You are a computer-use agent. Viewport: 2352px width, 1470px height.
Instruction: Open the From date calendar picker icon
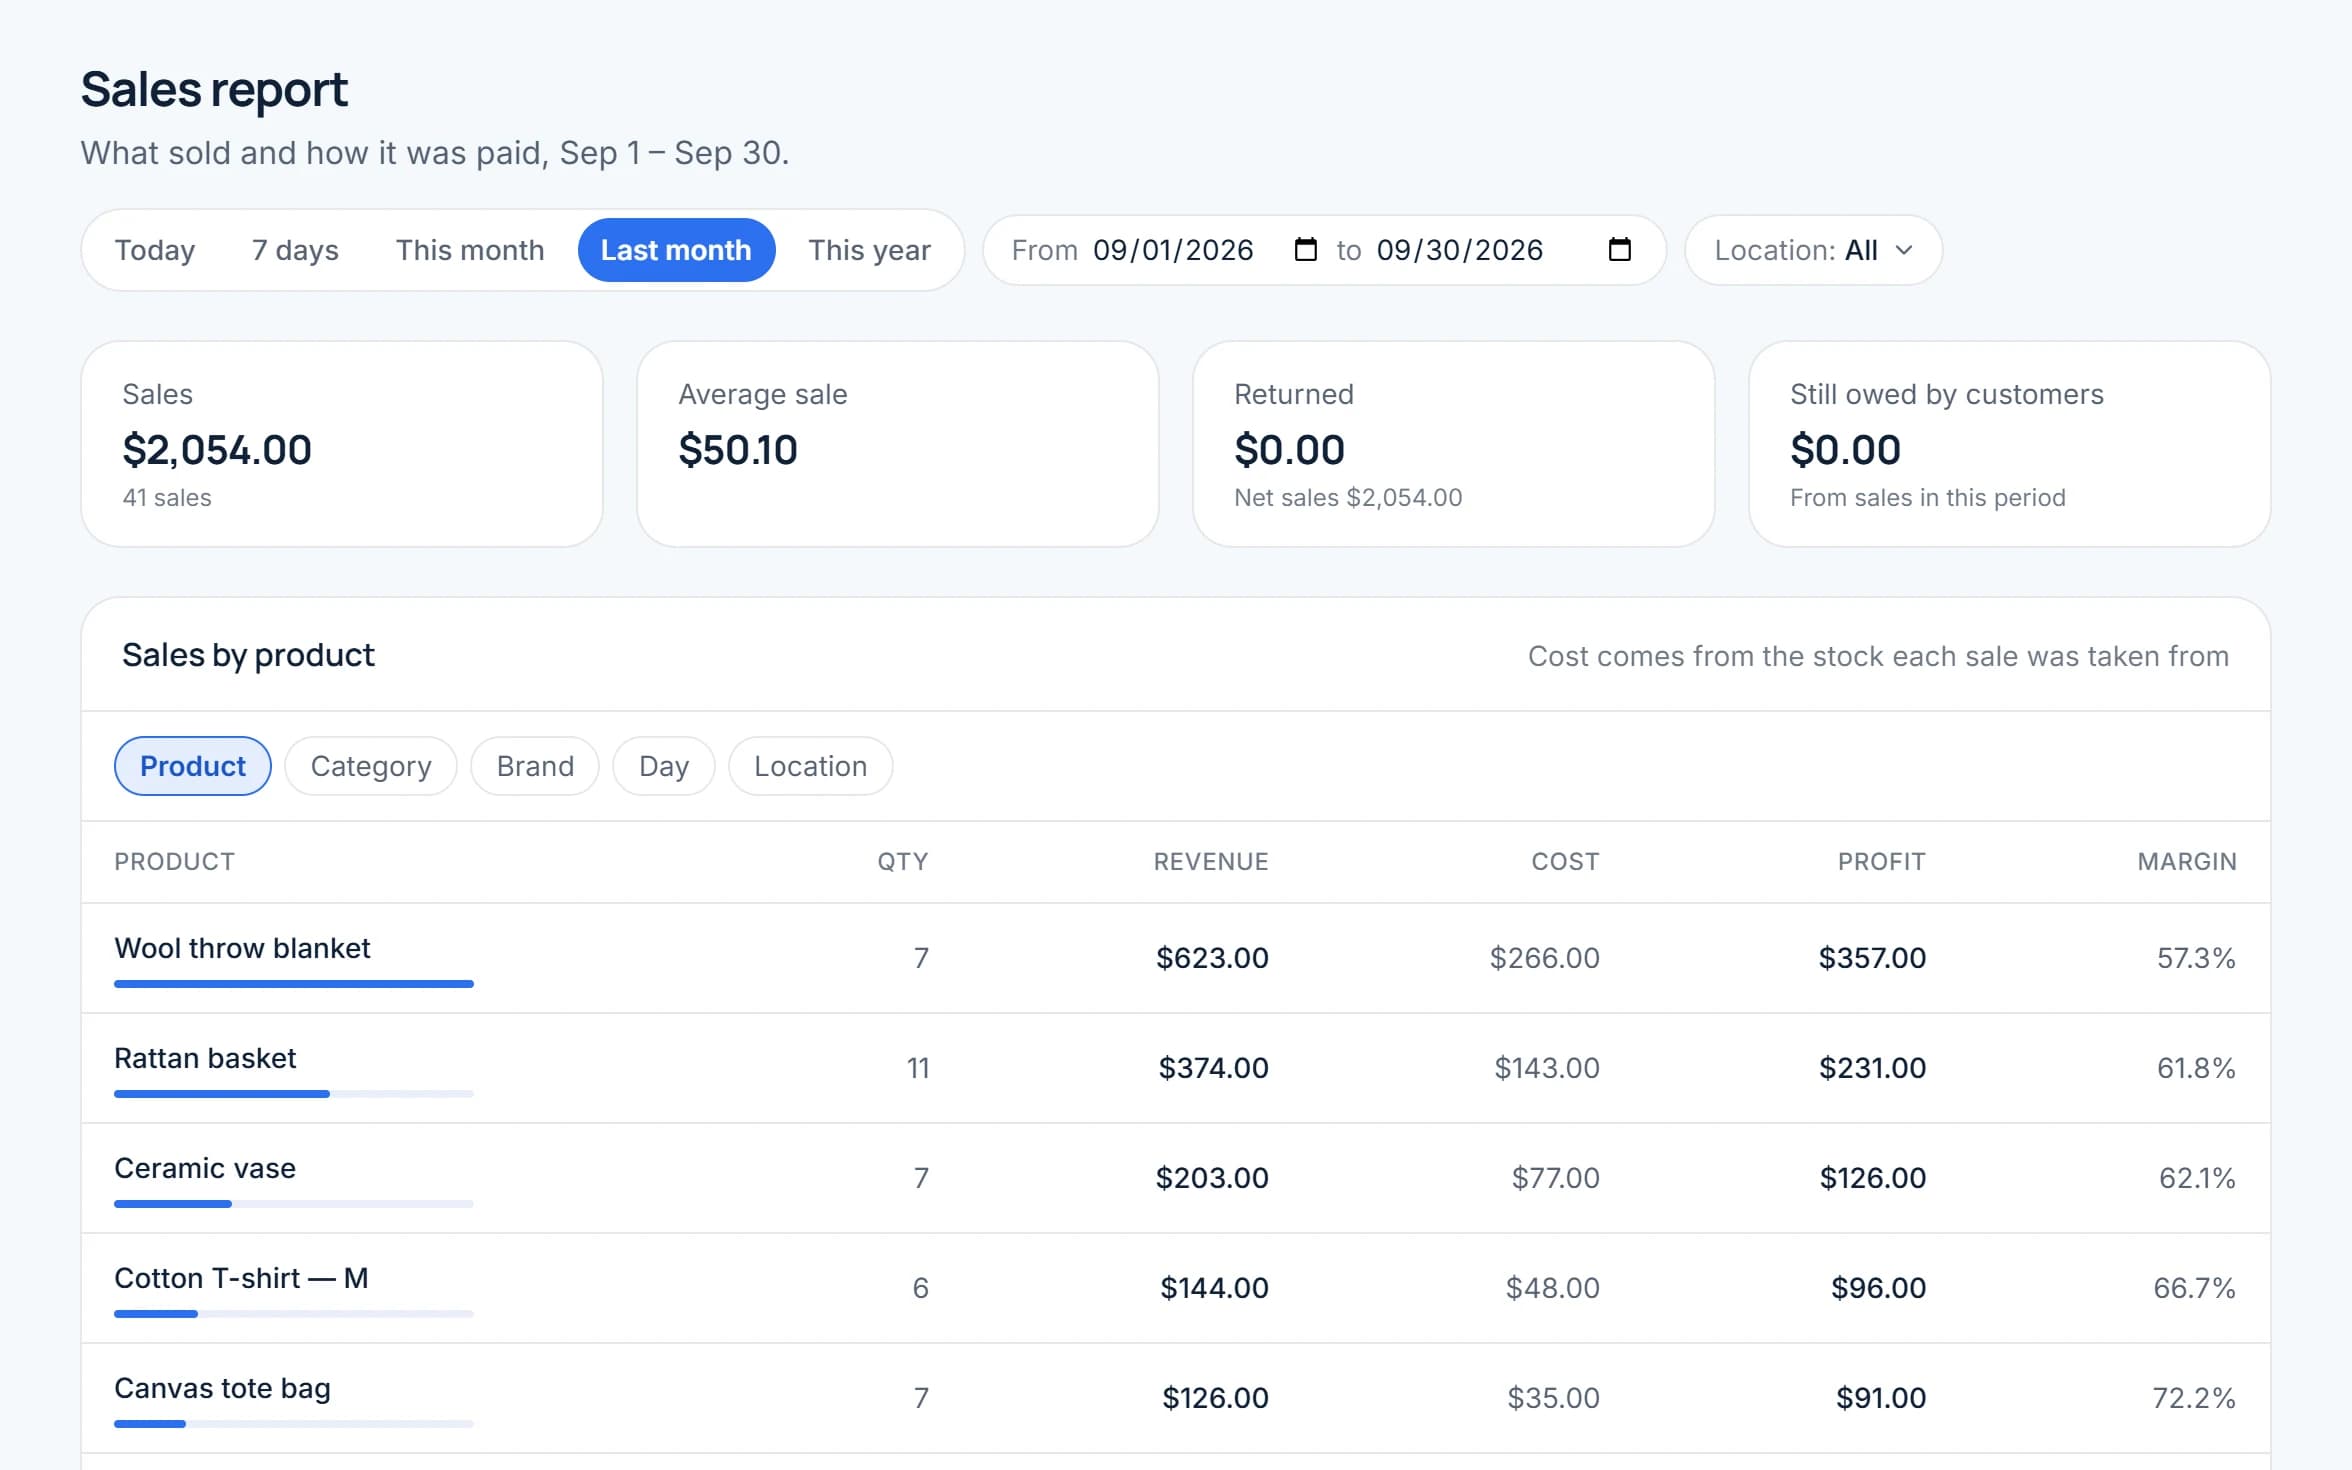[x=1305, y=250]
